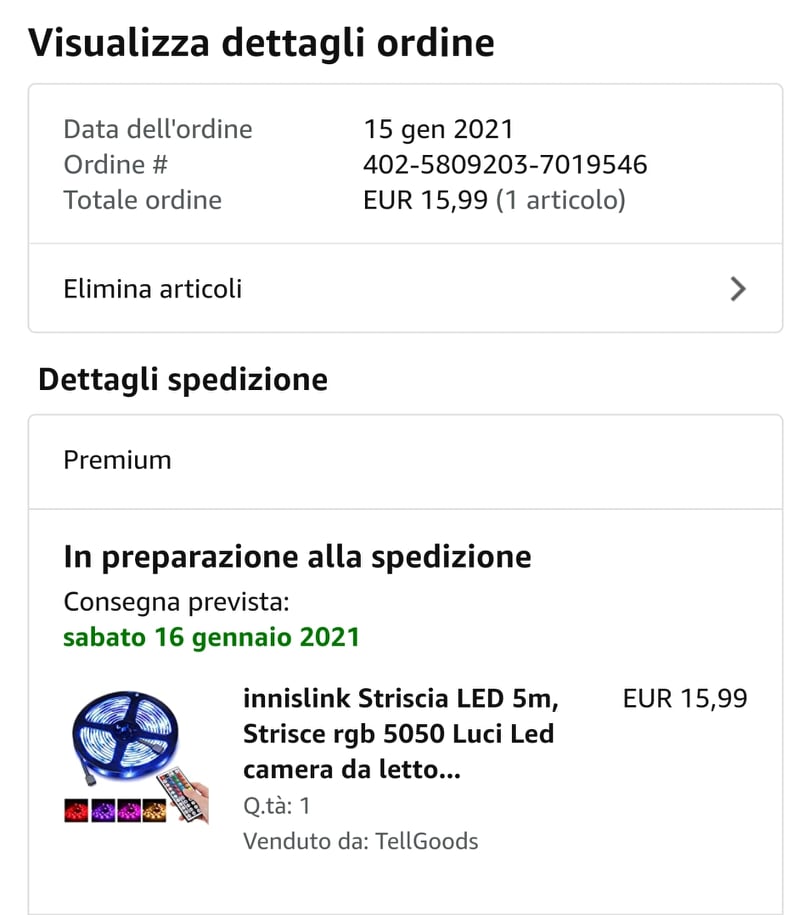Open the chevron arrow beside Elimina articoli

coord(738,289)
